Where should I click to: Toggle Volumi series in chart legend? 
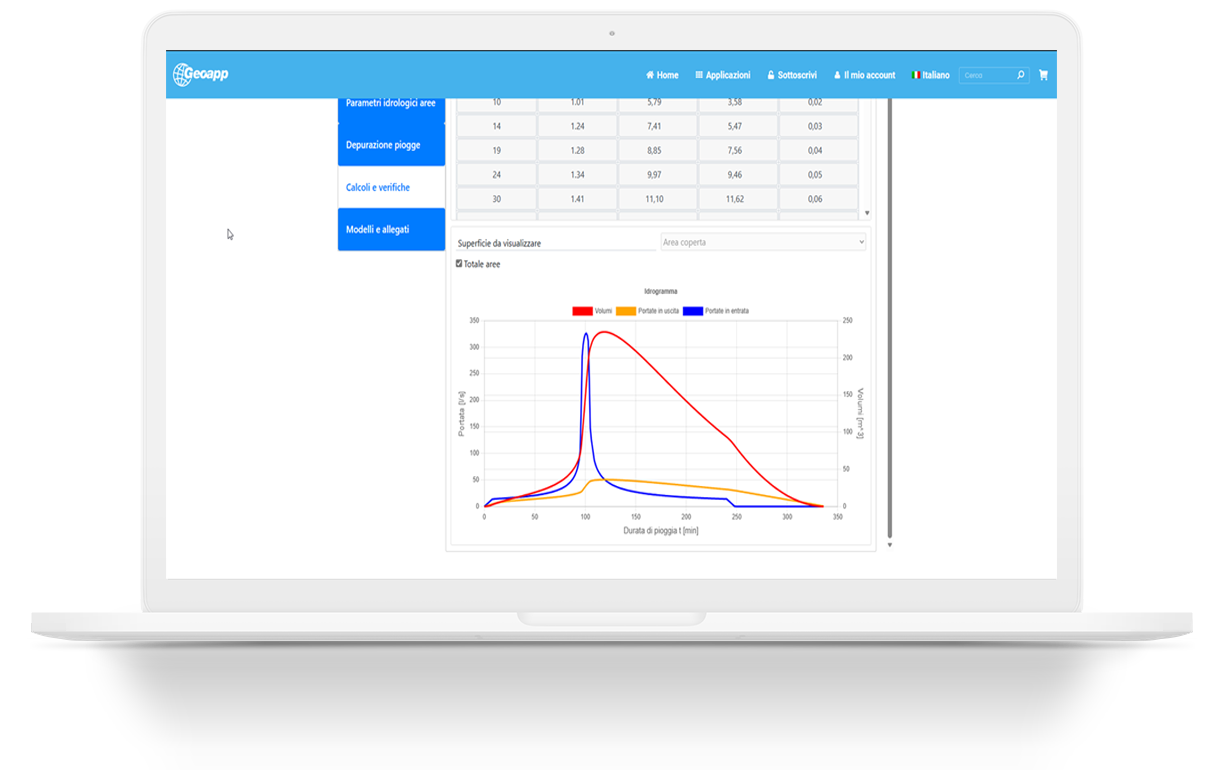pyautogui.click(x=582, y=311)
